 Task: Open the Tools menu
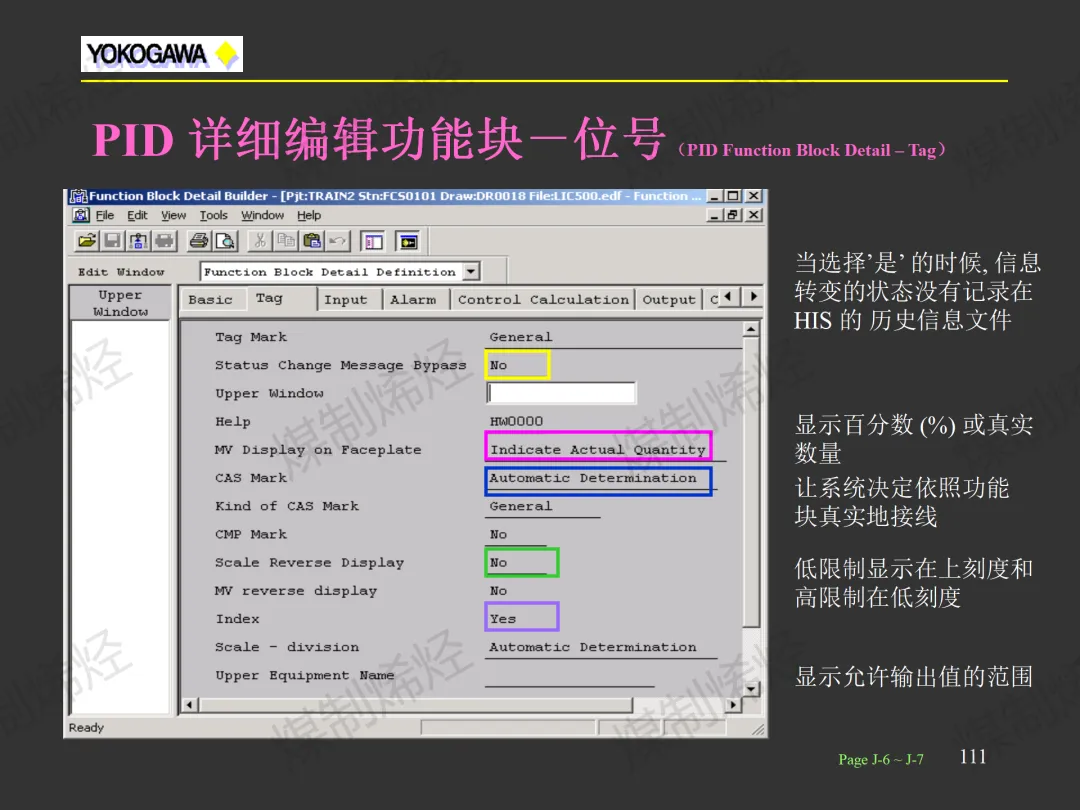pyautogui.click(x=214, y=216)
